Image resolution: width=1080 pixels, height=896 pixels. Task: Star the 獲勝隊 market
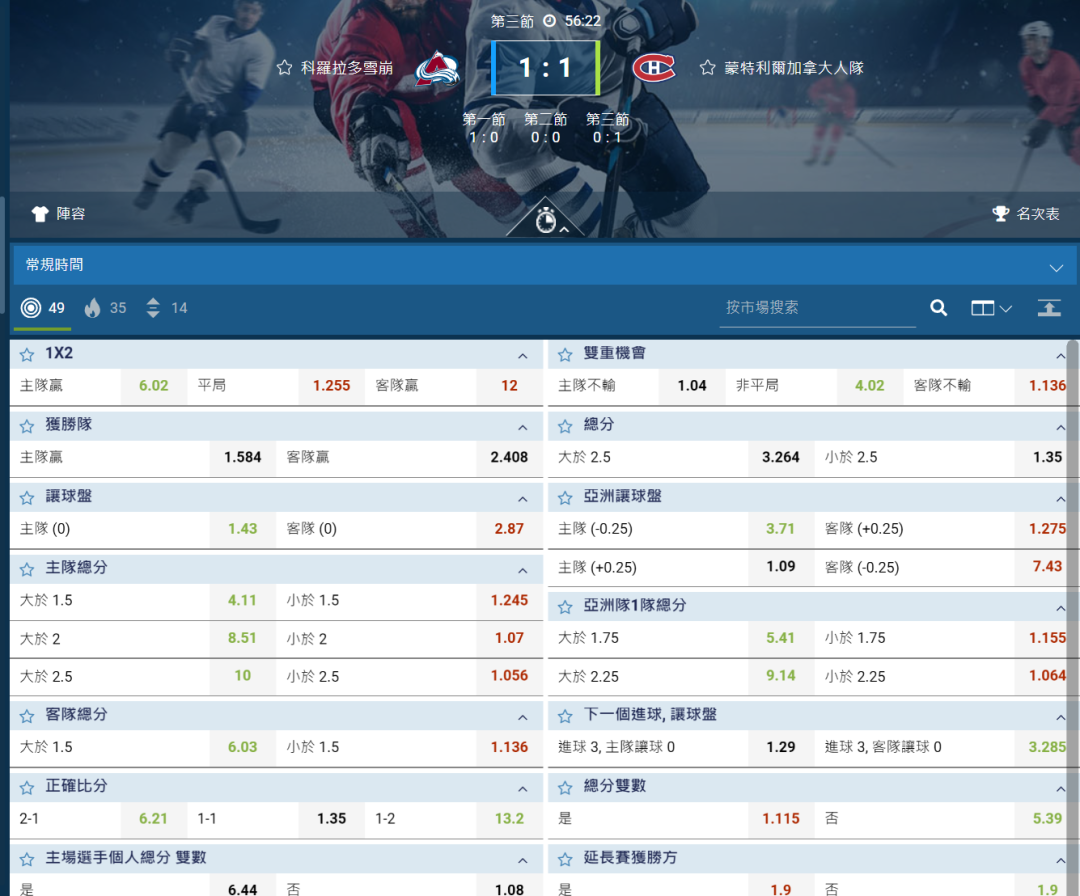pyautogui.click(x=27, y=426)
